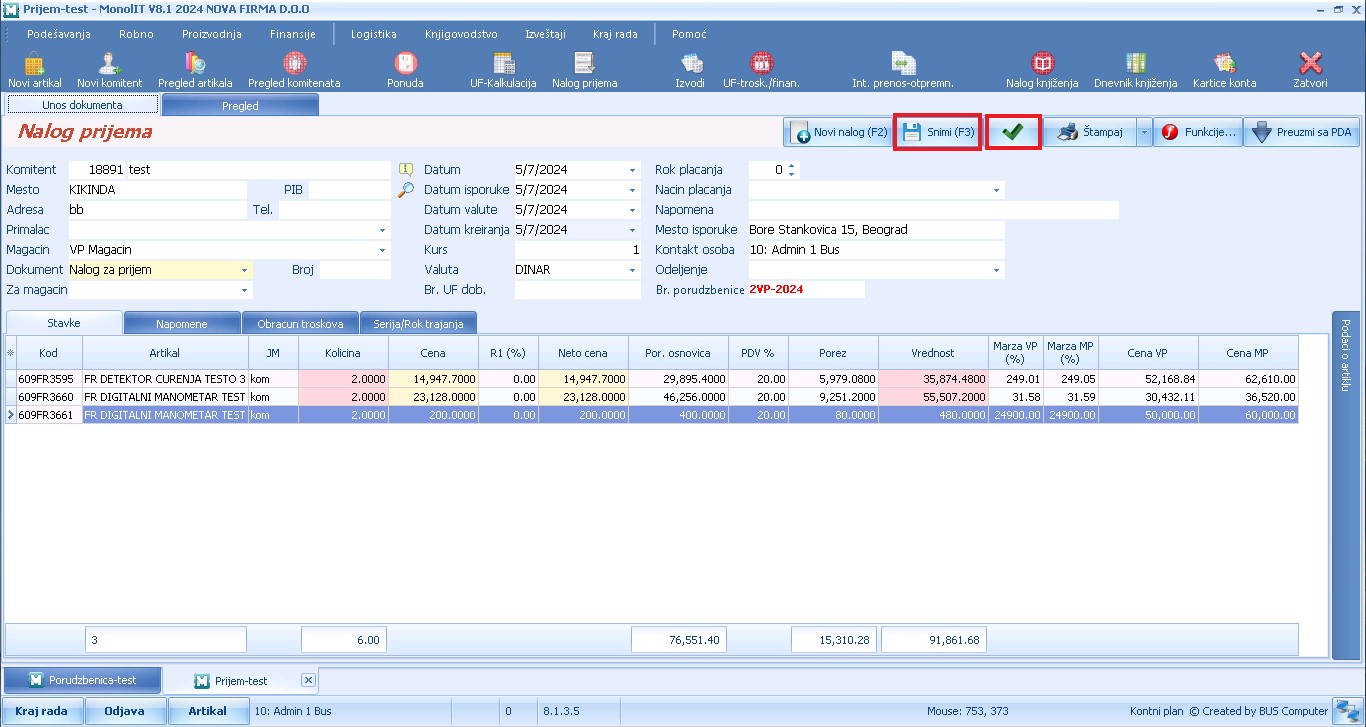Click Novi nalog (F2) button
Screen dimensions: 1366x727
click(x=838, y=132)
